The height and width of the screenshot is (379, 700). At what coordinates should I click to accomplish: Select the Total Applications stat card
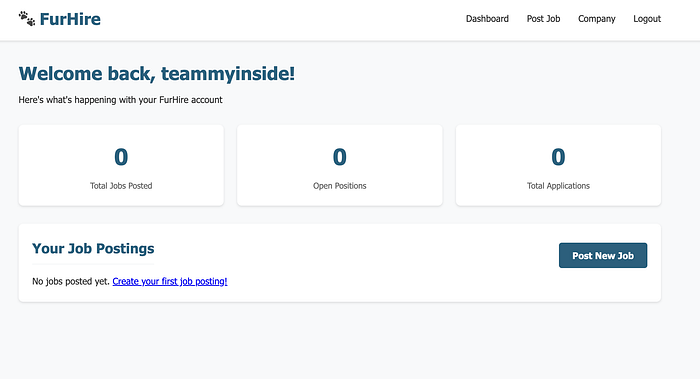pyautogui.click(x=558, y=165)
